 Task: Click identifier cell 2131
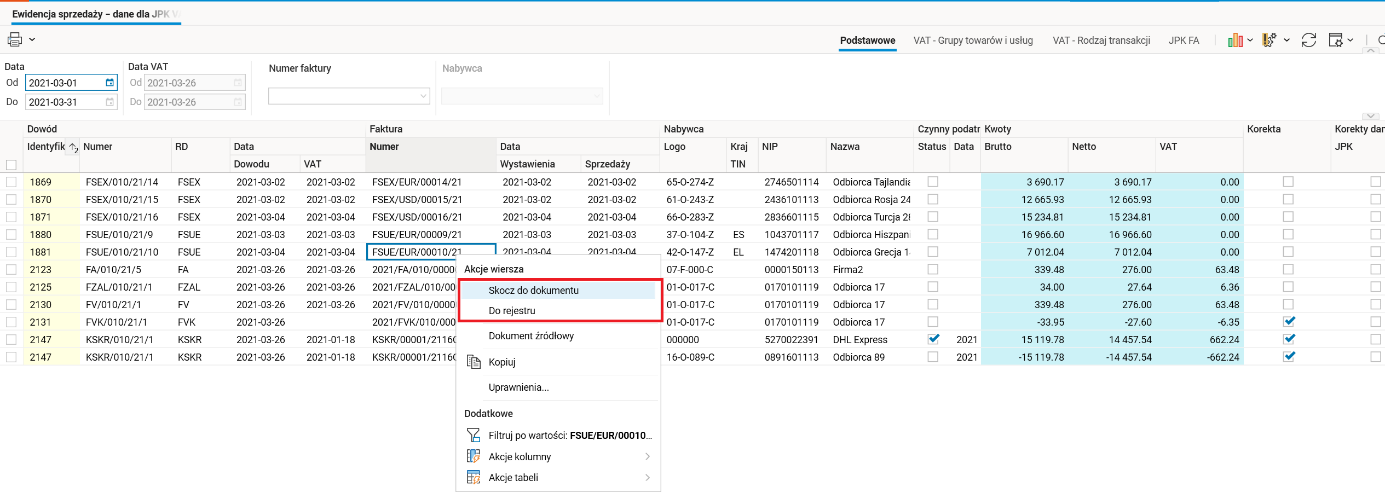[52, 322]
